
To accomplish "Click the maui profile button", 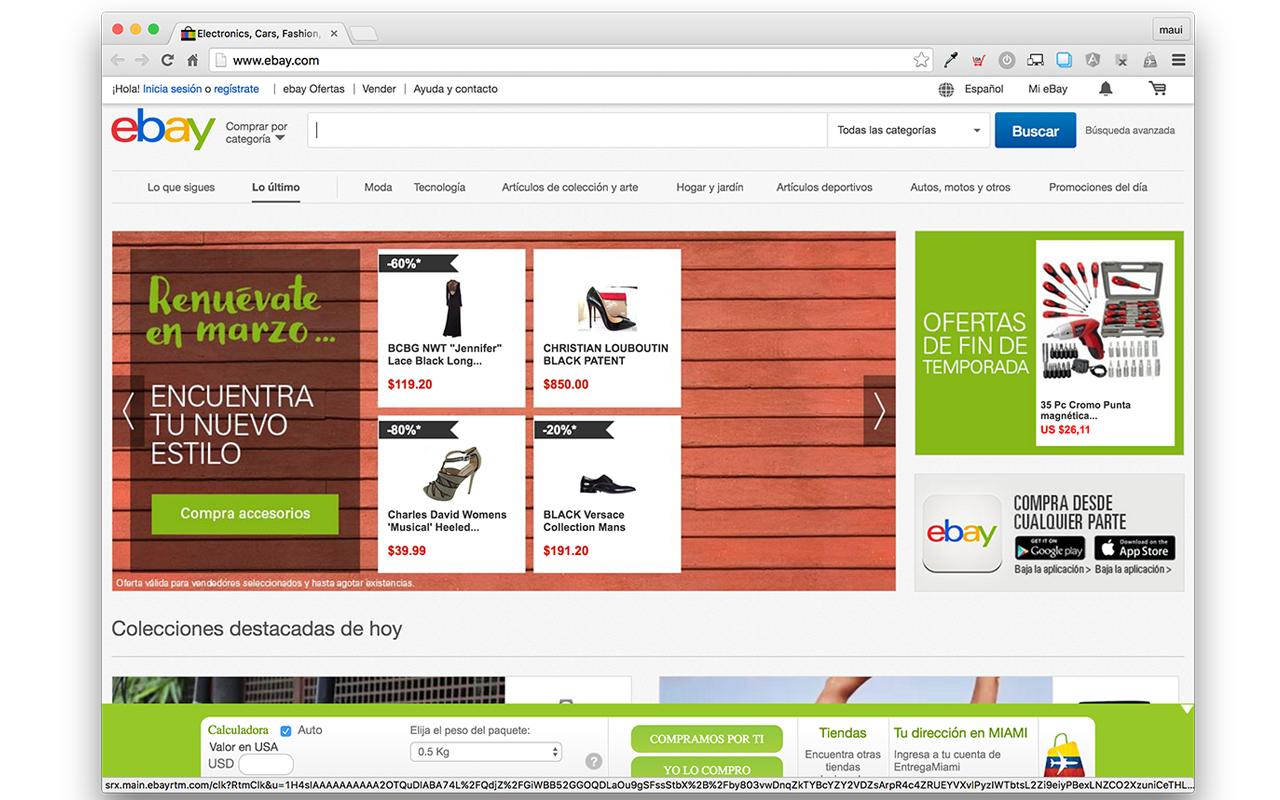I will 1171,30.
